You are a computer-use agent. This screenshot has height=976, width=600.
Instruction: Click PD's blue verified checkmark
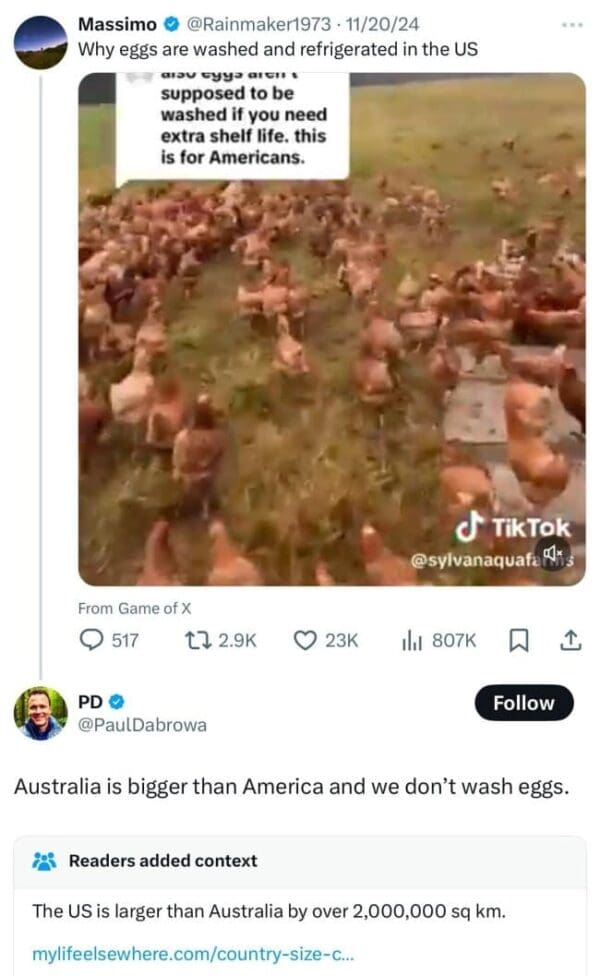tap(114, 701)
